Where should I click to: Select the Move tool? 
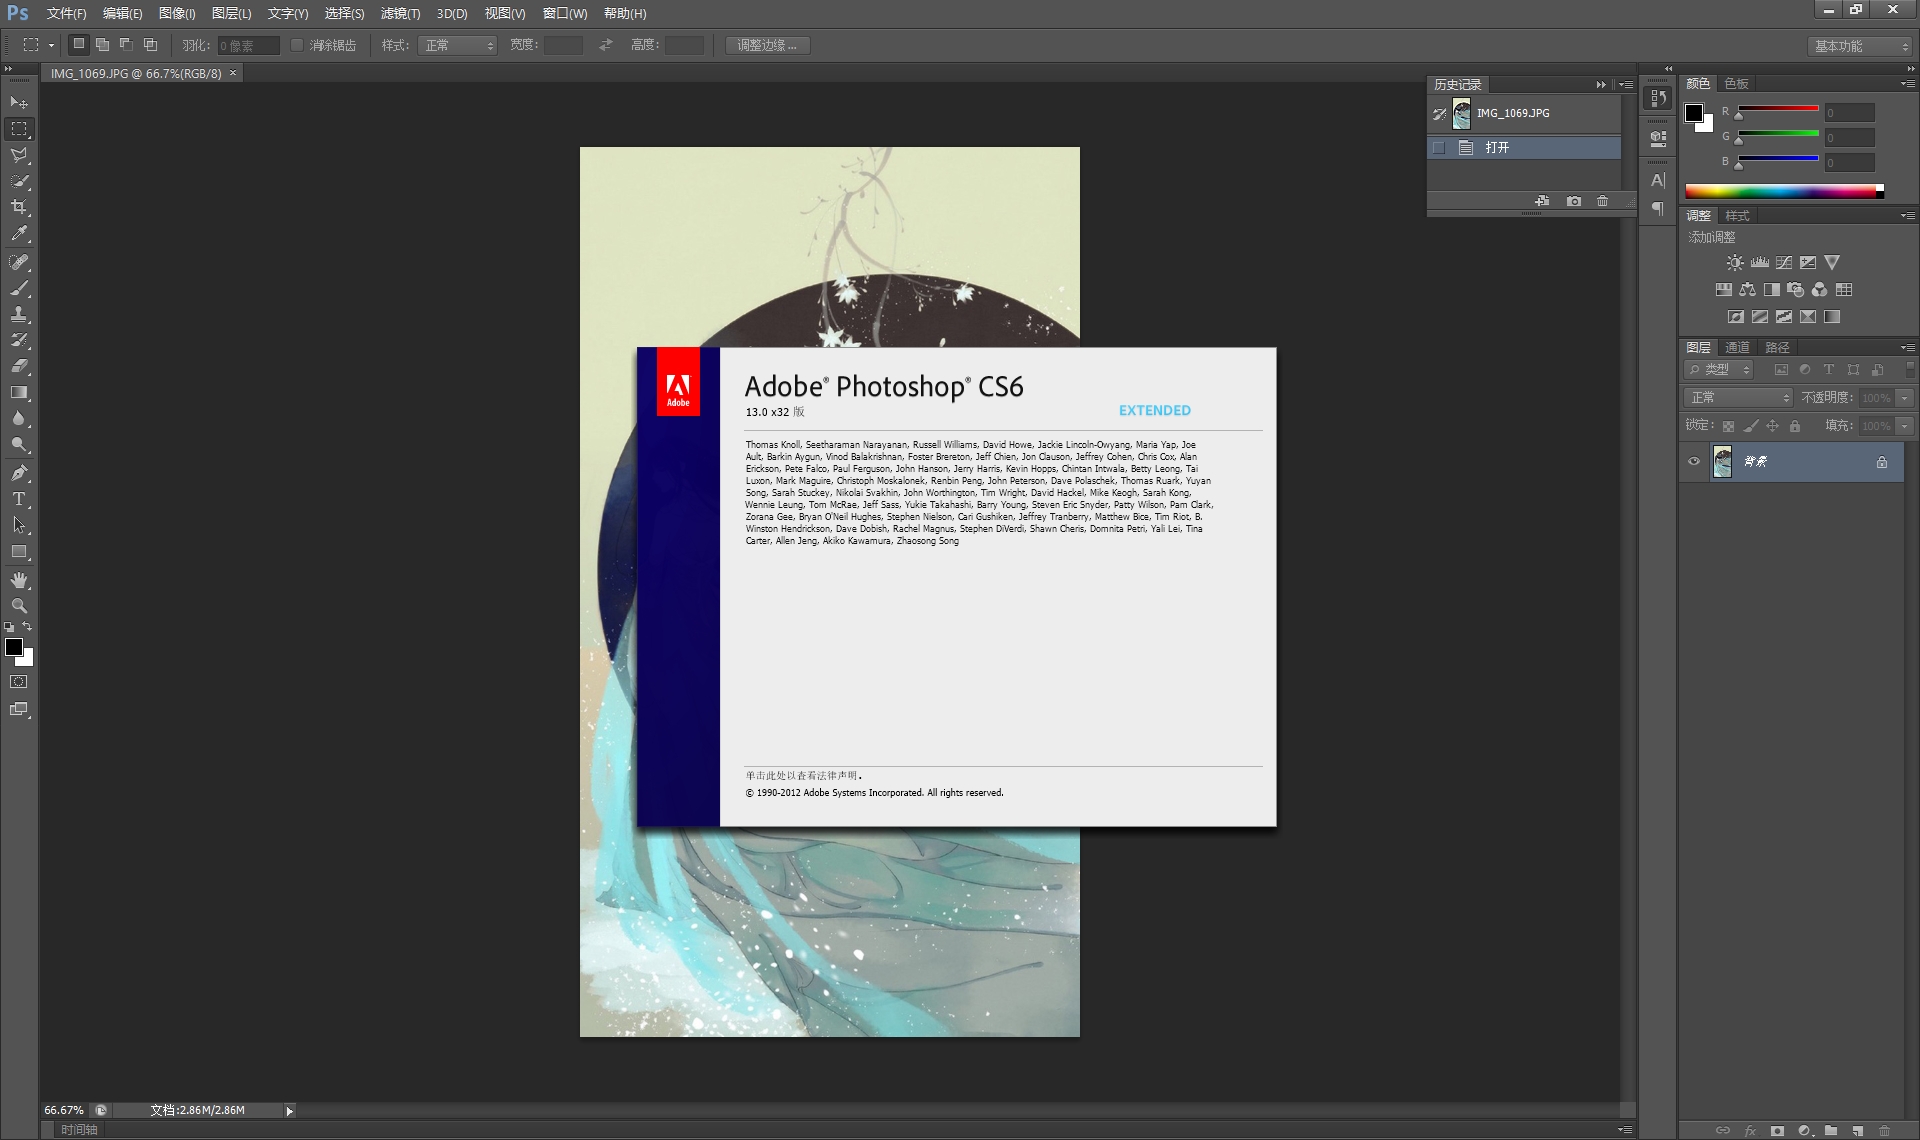point(19,102)
